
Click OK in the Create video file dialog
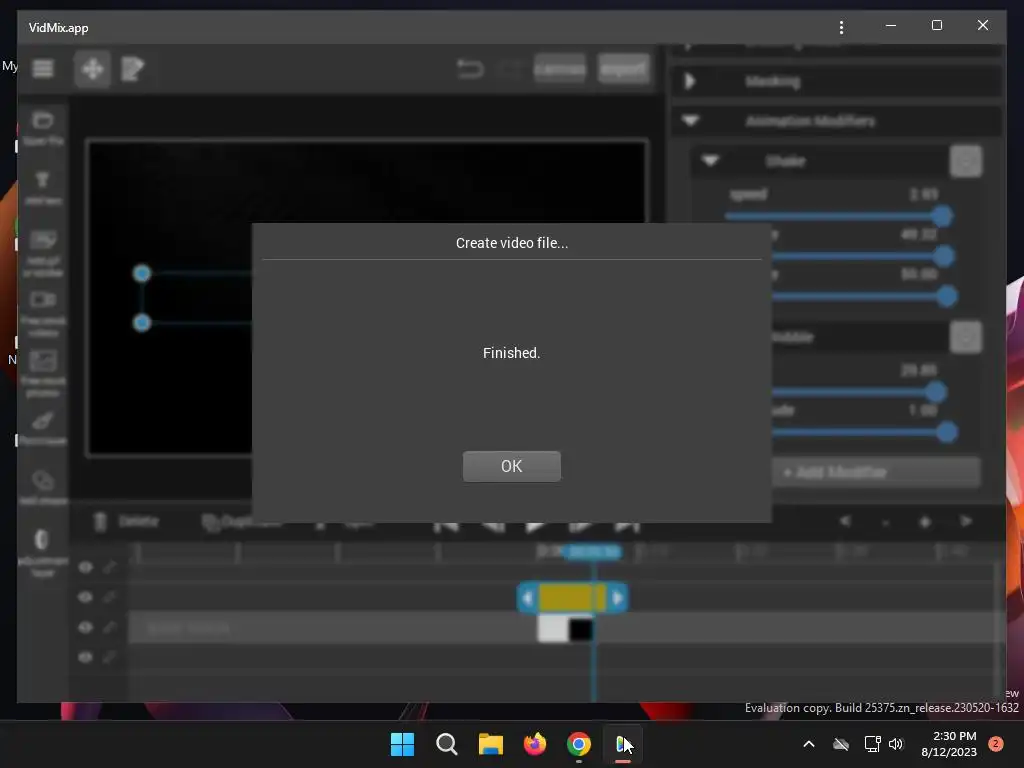[511, 466]
